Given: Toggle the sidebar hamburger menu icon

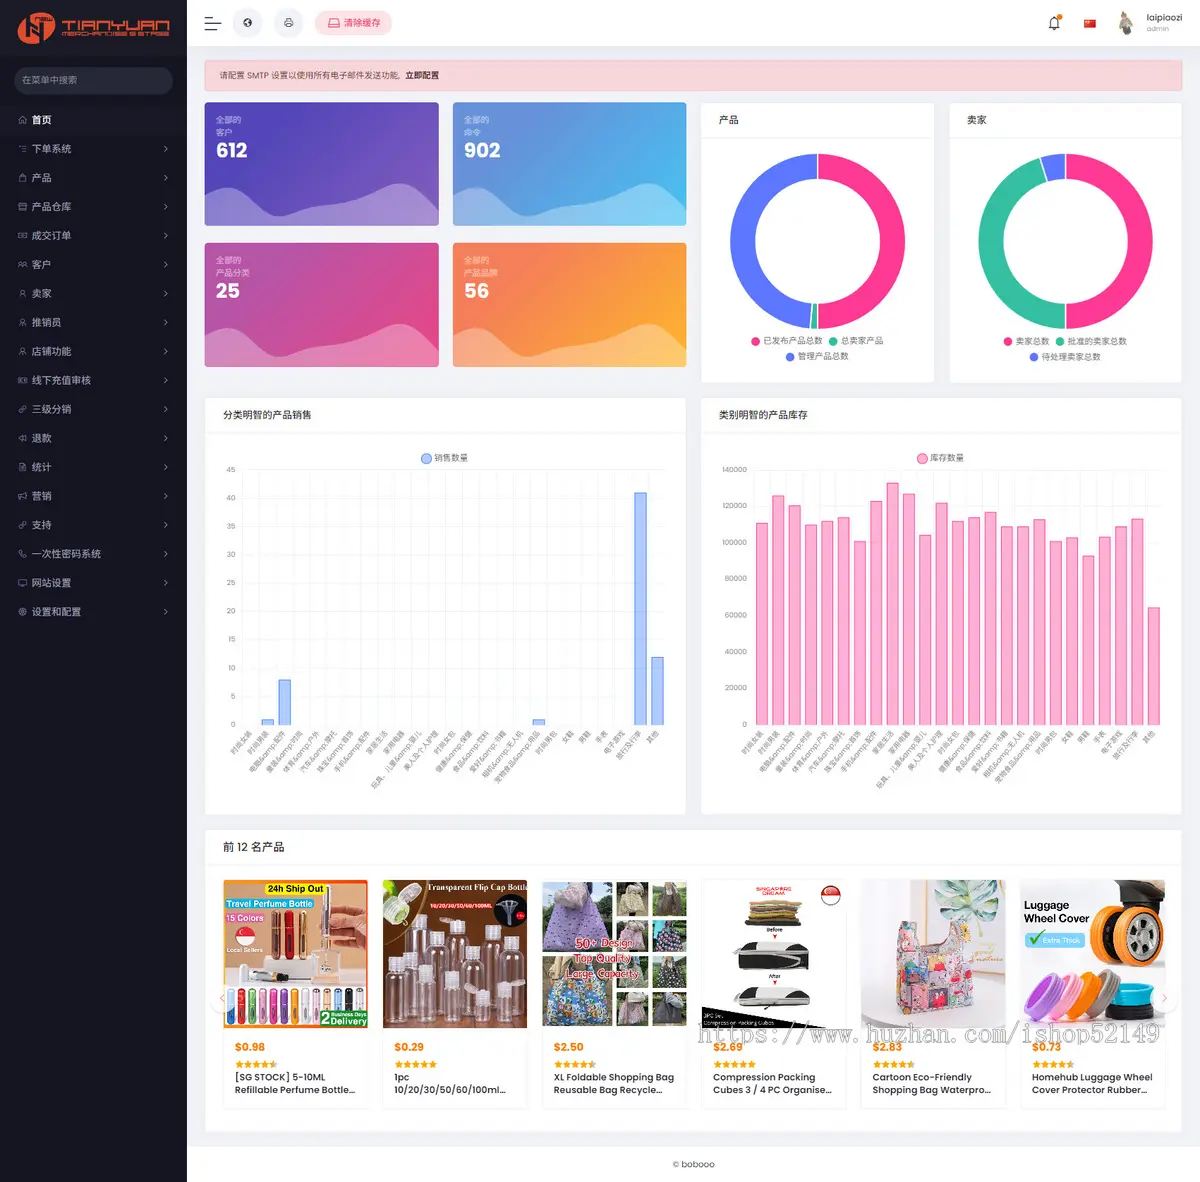Looking at the screenshot, I should tap(212, 23).
